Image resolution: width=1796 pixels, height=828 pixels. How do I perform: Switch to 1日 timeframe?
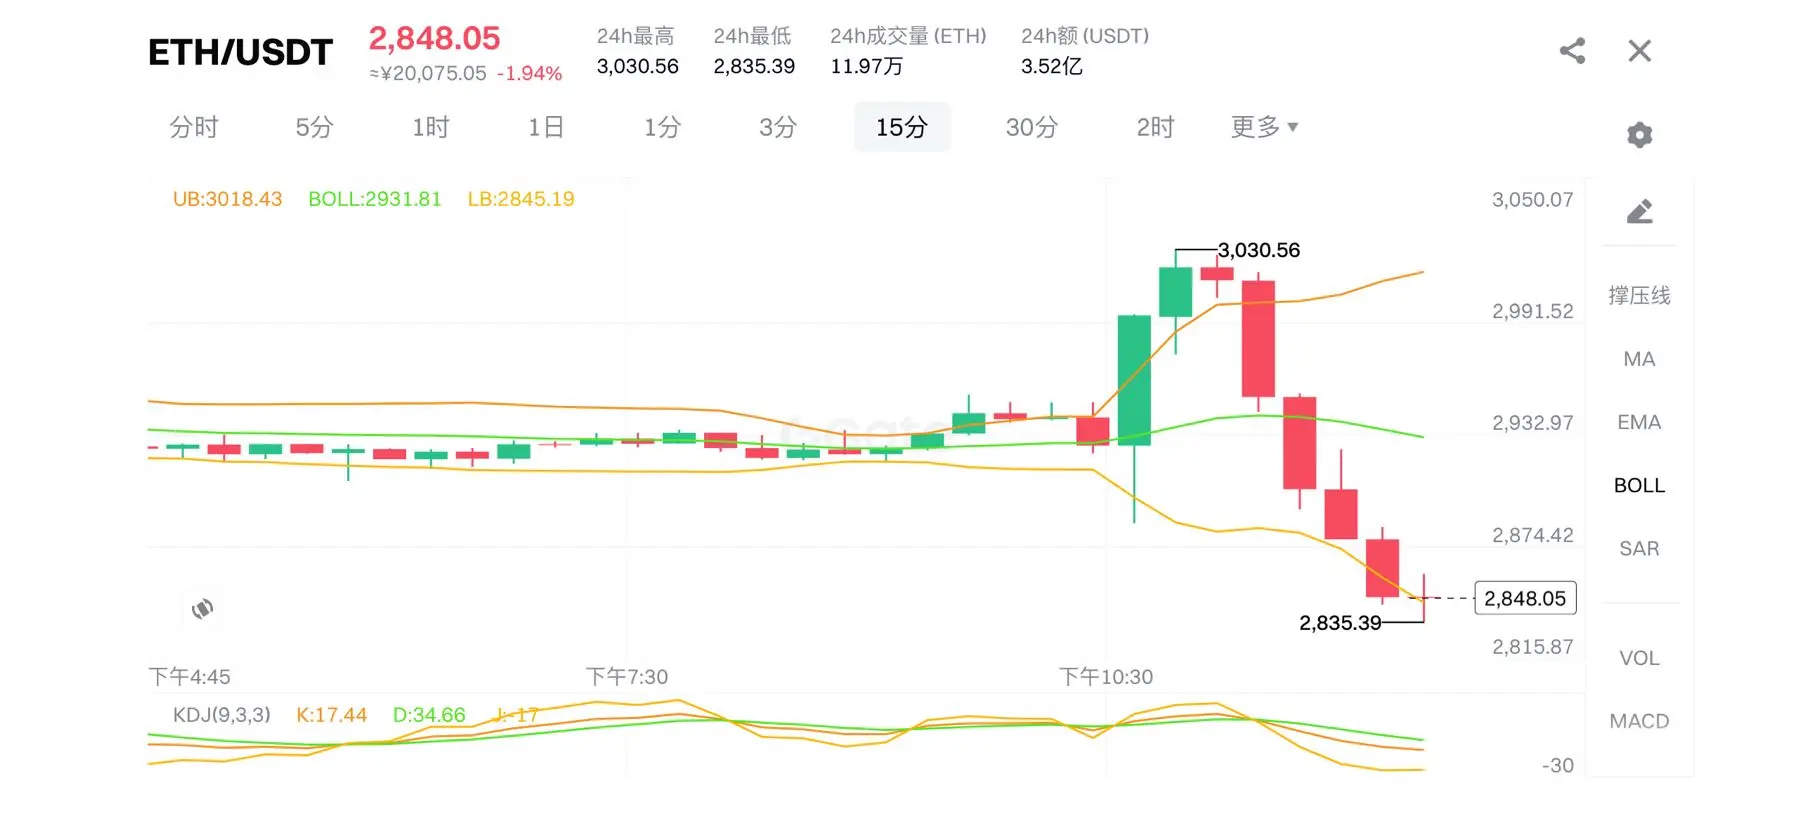[546, 127]
